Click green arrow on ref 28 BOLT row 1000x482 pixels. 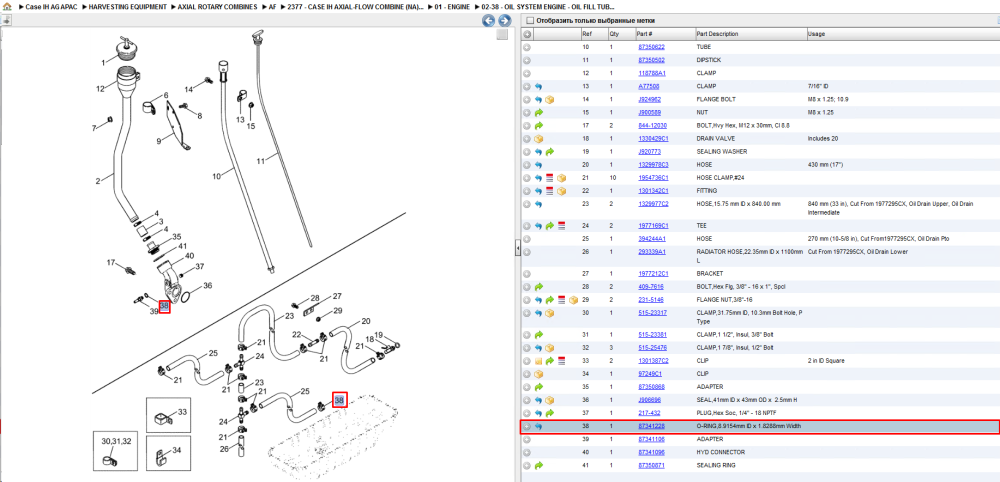point(538,287)
